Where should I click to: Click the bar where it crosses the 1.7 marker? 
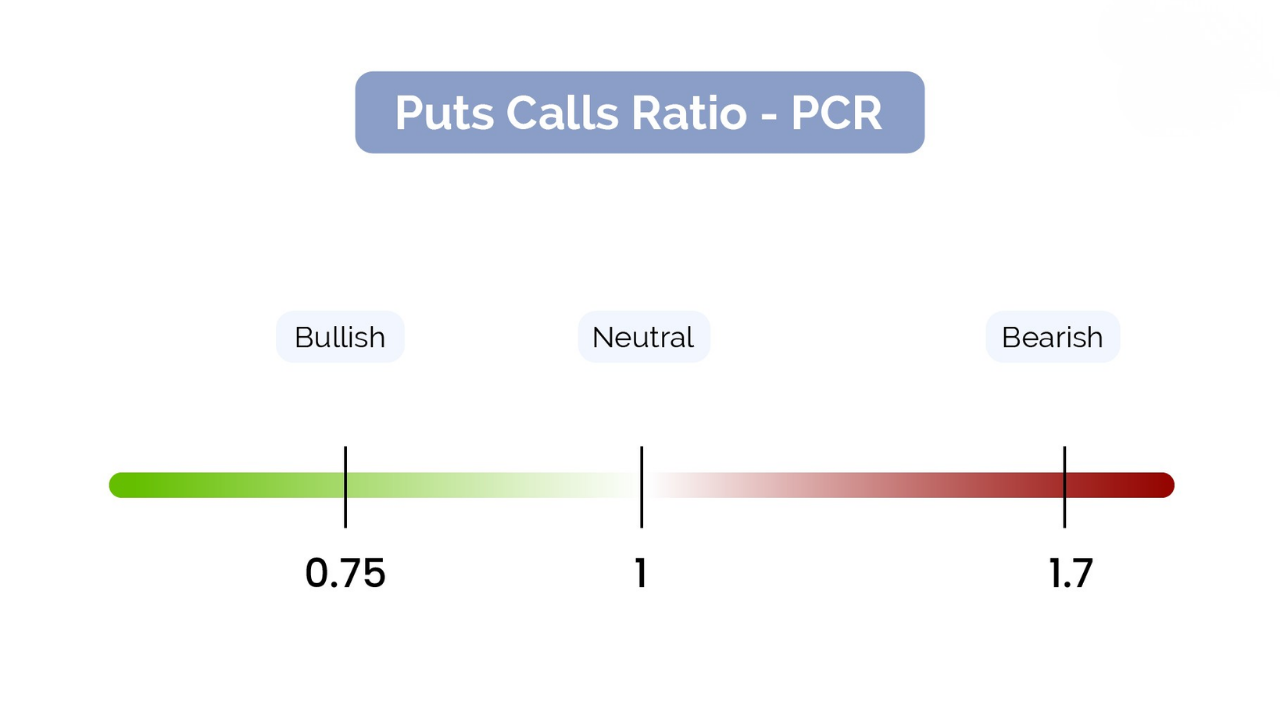(1064, 485)
